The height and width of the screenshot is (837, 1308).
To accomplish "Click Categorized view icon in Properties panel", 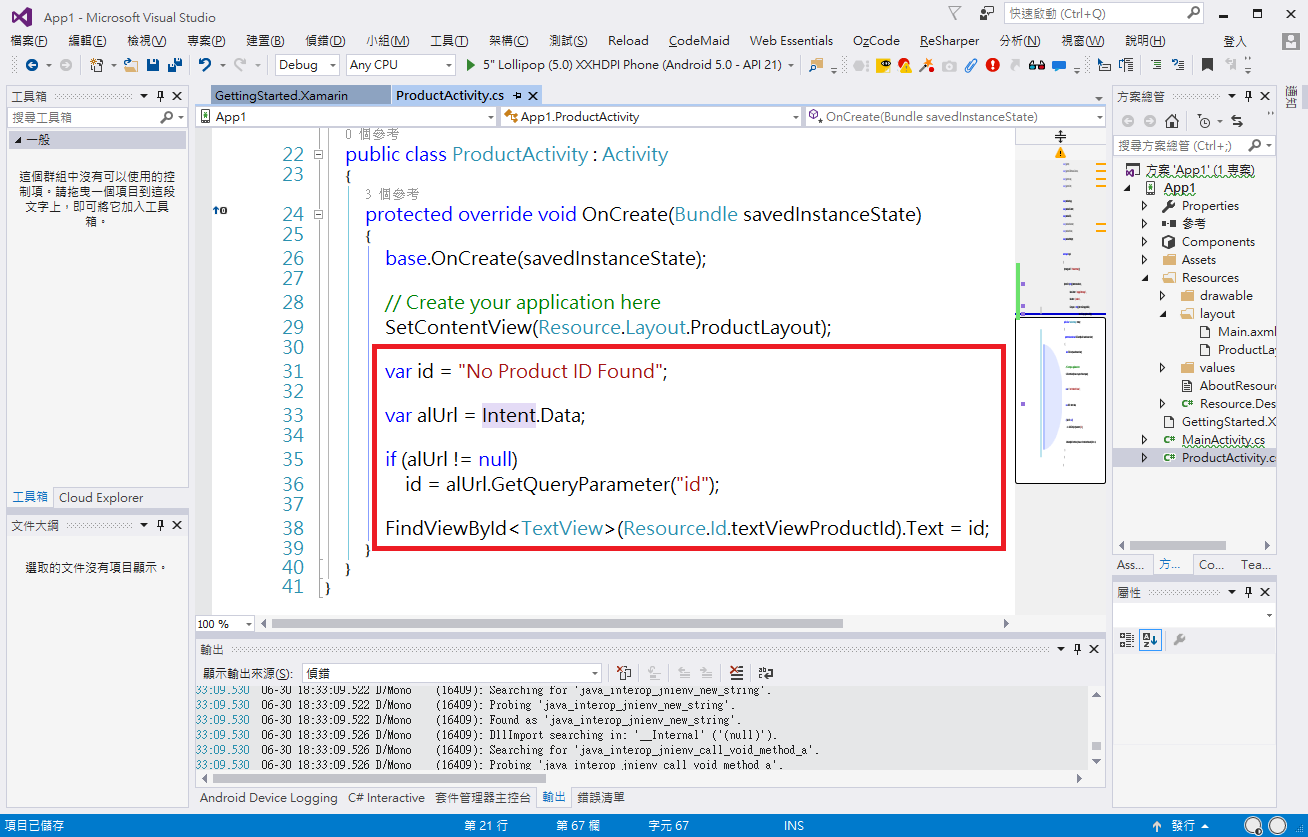I will click(x=1127, y=640).
